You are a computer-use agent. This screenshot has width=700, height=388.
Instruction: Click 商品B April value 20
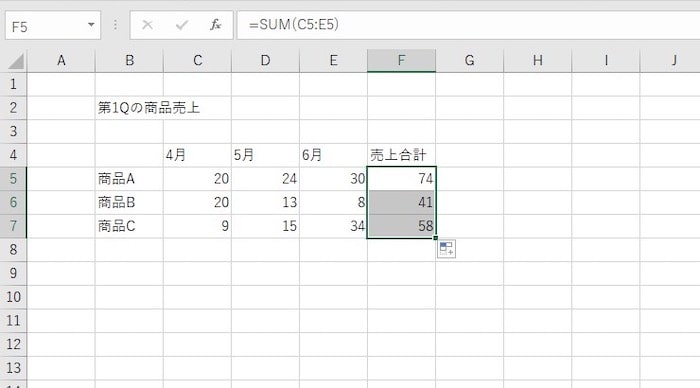[x=197, y=202]
